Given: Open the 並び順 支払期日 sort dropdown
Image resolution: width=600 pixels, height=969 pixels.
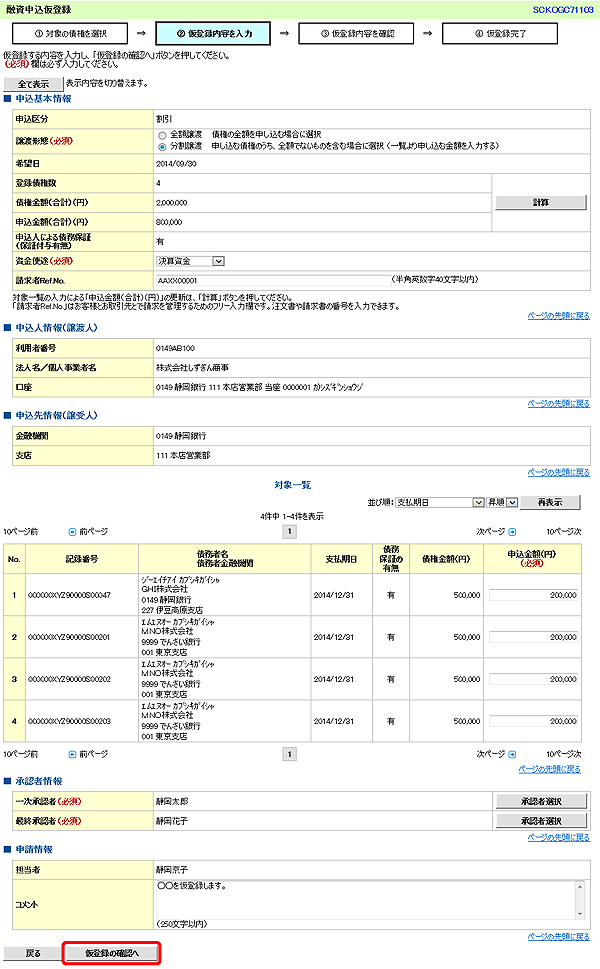Looking at the screenshot, I should coord(440,502).
